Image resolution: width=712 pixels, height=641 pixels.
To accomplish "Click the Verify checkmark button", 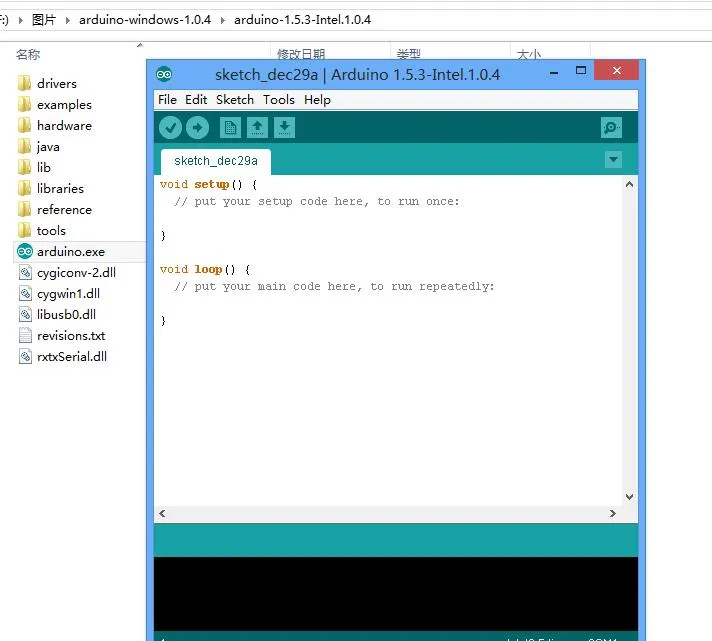I will coord(170,127).
